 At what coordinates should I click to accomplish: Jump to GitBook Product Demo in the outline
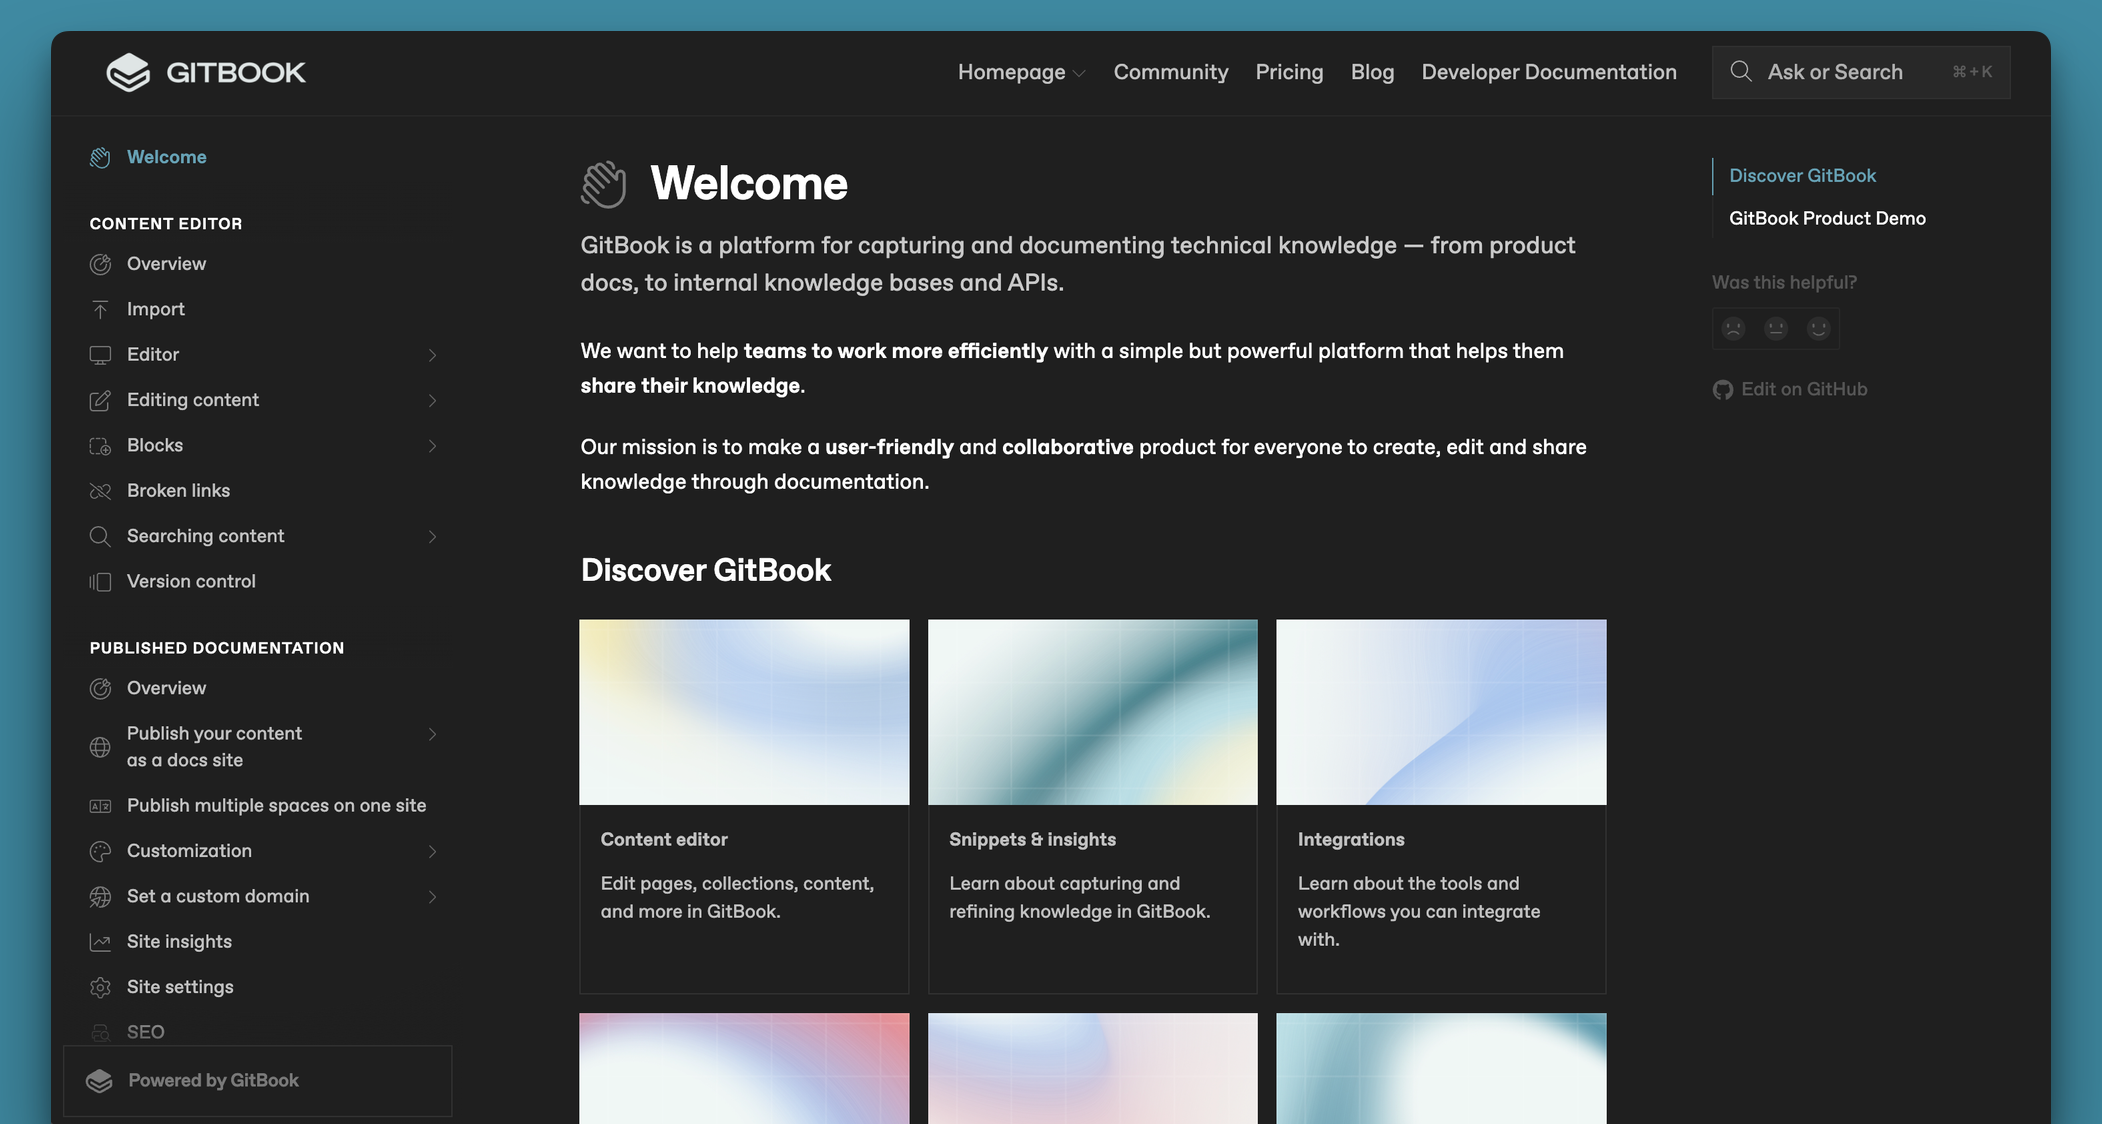[1827, 218]
